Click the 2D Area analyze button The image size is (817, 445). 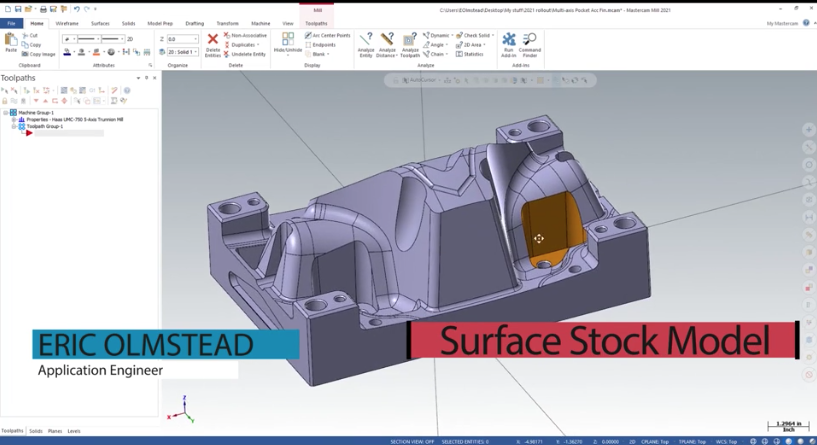click(470, 45)
